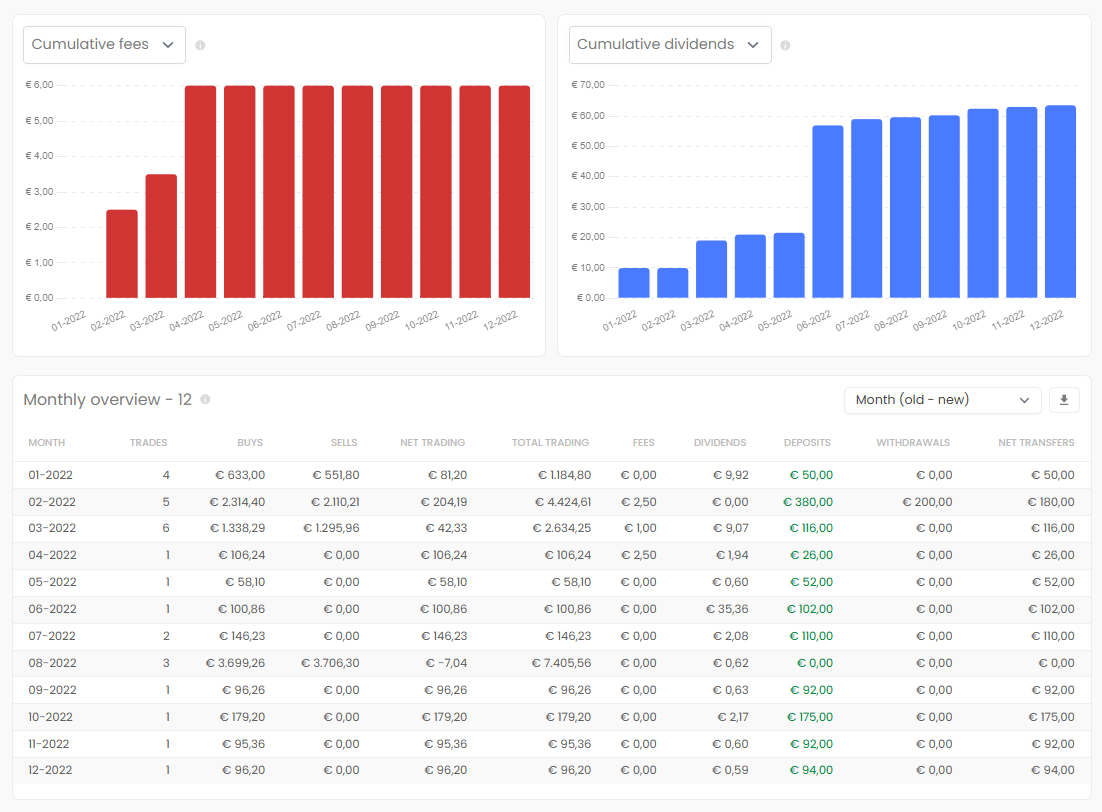The height and width of the screenshot is (812, 1102).
Task: Open the Cumulative dividends metric dropdown
Action: coord(669,44)
